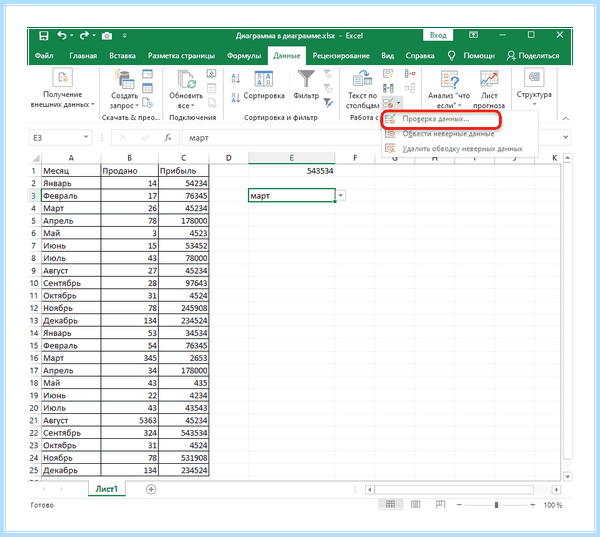Open the Файл tab
The height and width of the screenshot is (537, 600).
(44, 56)
